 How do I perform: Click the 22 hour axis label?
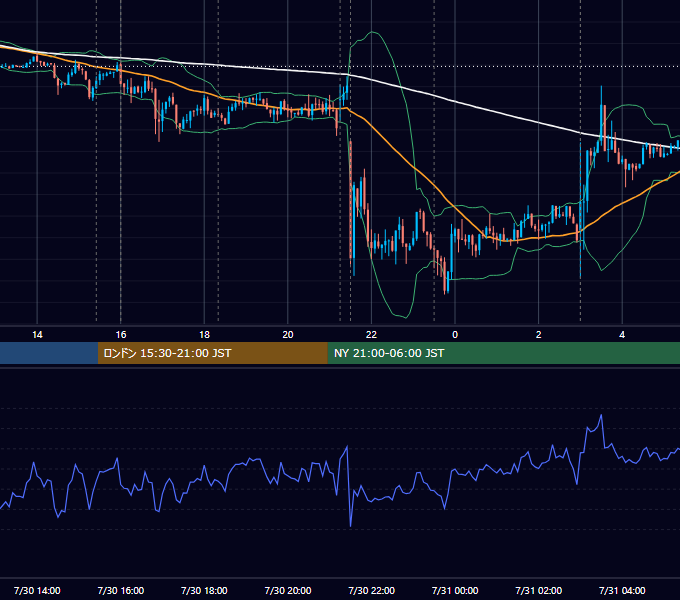[x=371, y=335]
